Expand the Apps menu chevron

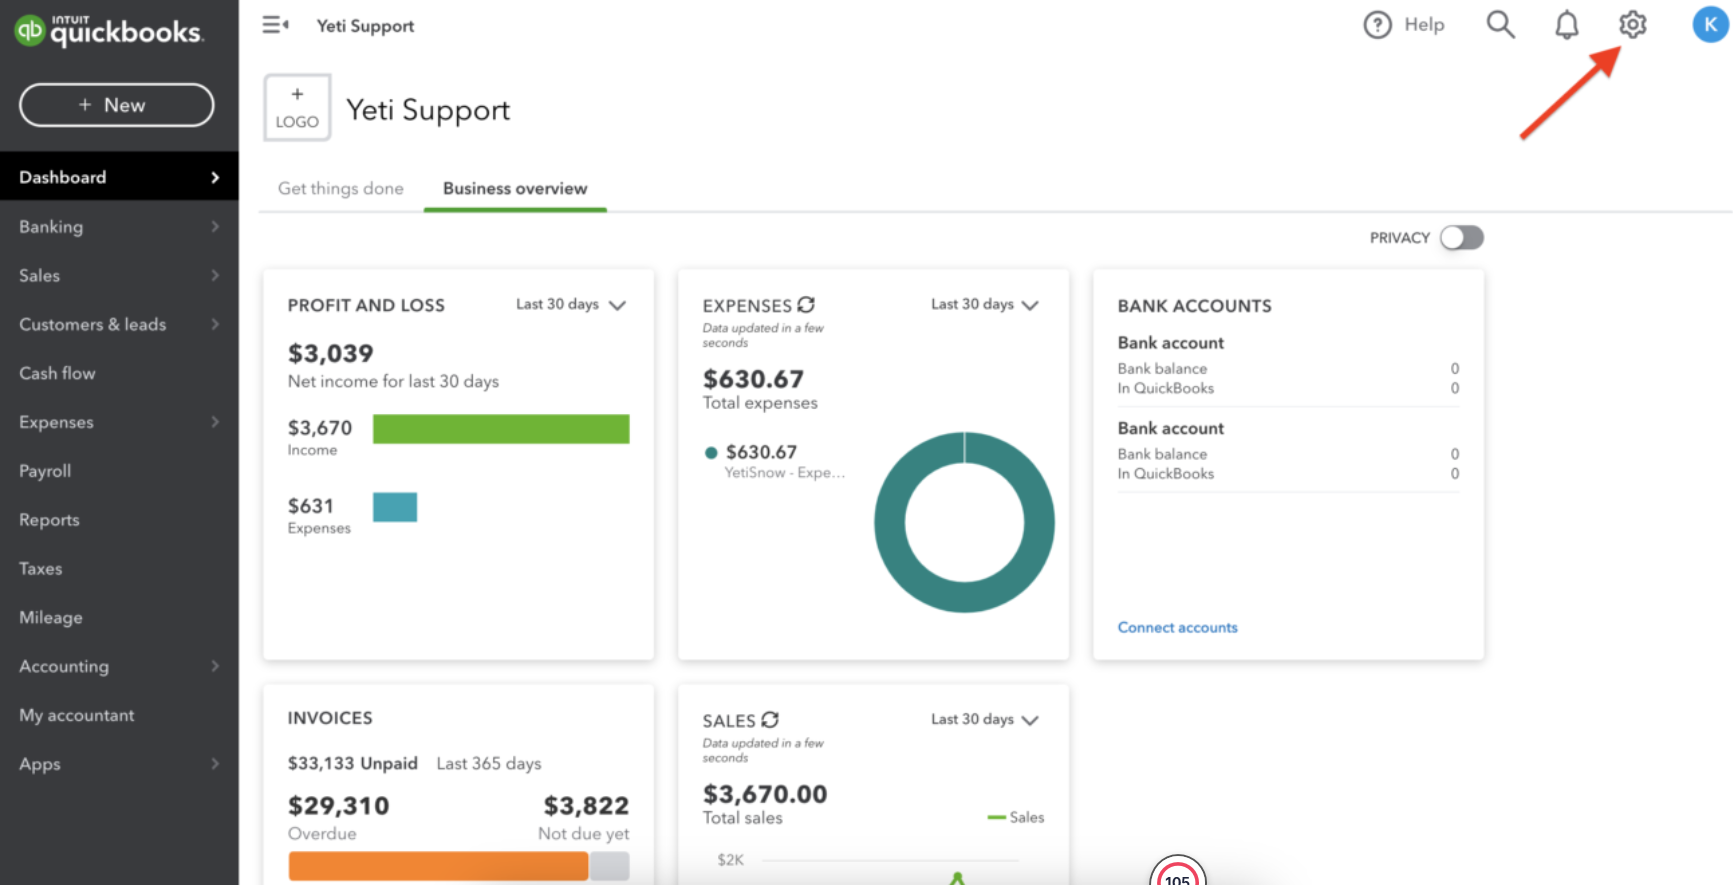pos(215,764)
